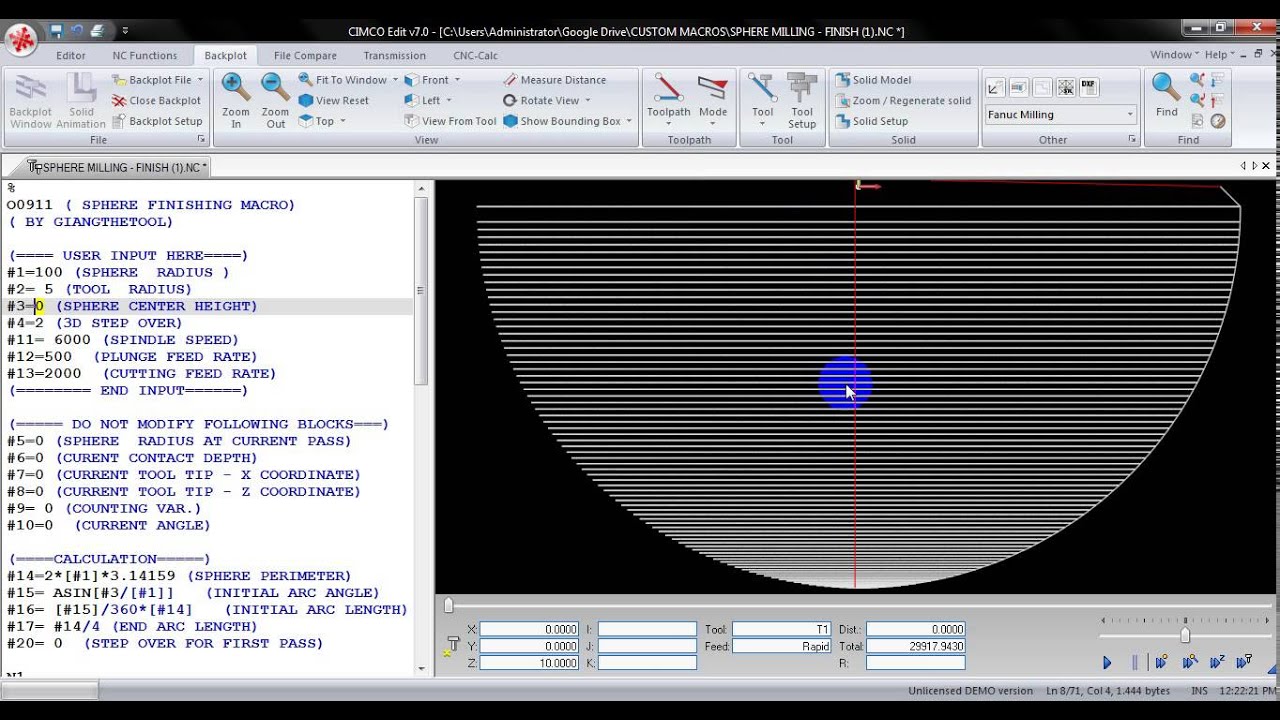Click the Tool button in Tool group
Viewport: 1280px width, 720px height.
762,98
